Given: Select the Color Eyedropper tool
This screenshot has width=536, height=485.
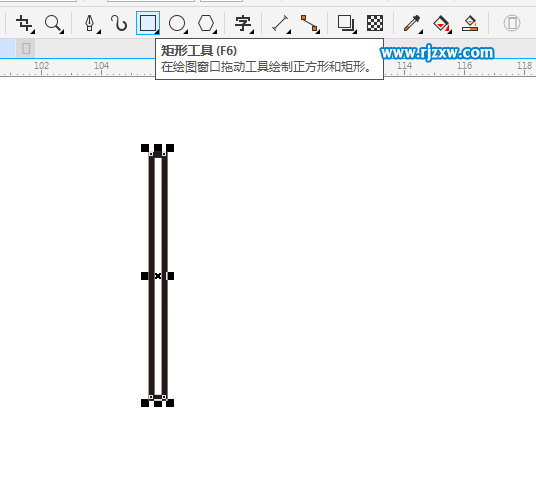Looking at the screenshot, I should [x=413, y=24].
